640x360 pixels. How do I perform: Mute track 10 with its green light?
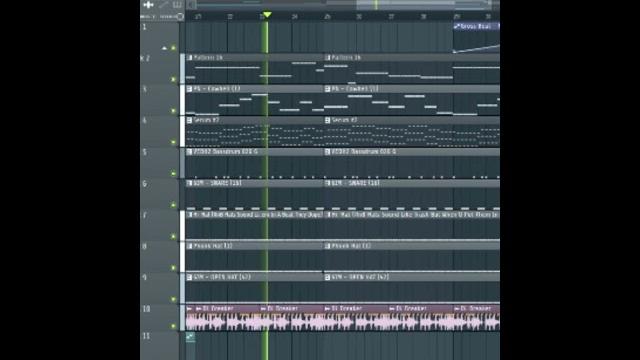[x=173, y=326]
